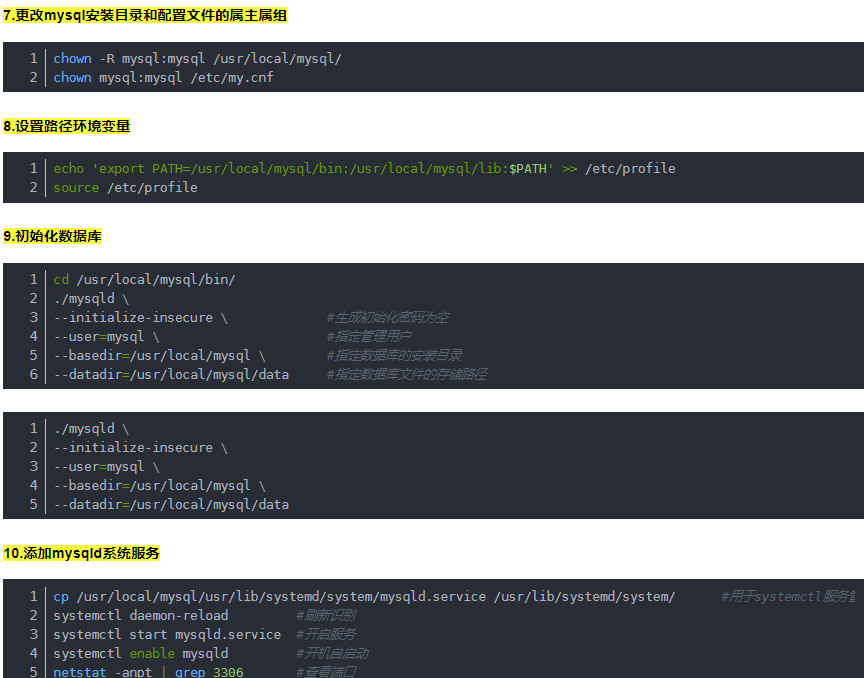Click the line systemctl start mysqld.service
Screen dimensions: 864x678
click(x=167, y=634)
